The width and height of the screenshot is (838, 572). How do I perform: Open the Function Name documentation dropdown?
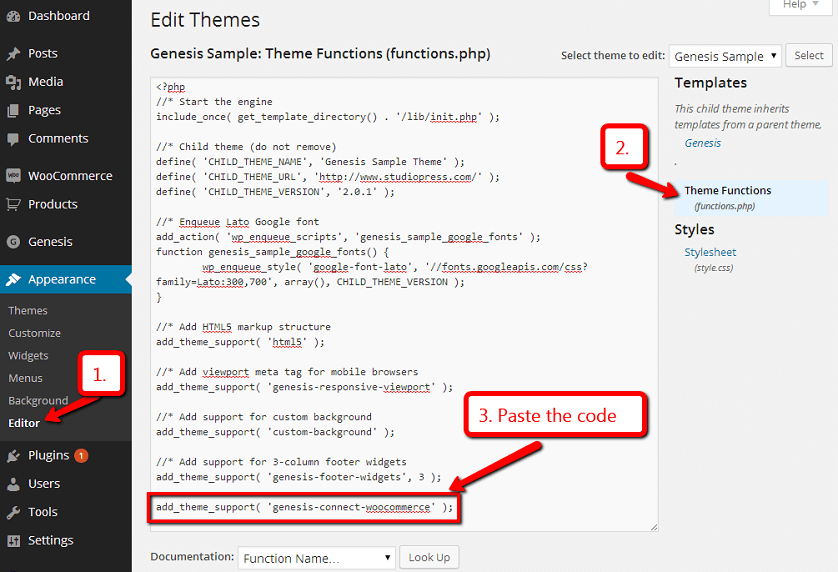click(316, 558)
